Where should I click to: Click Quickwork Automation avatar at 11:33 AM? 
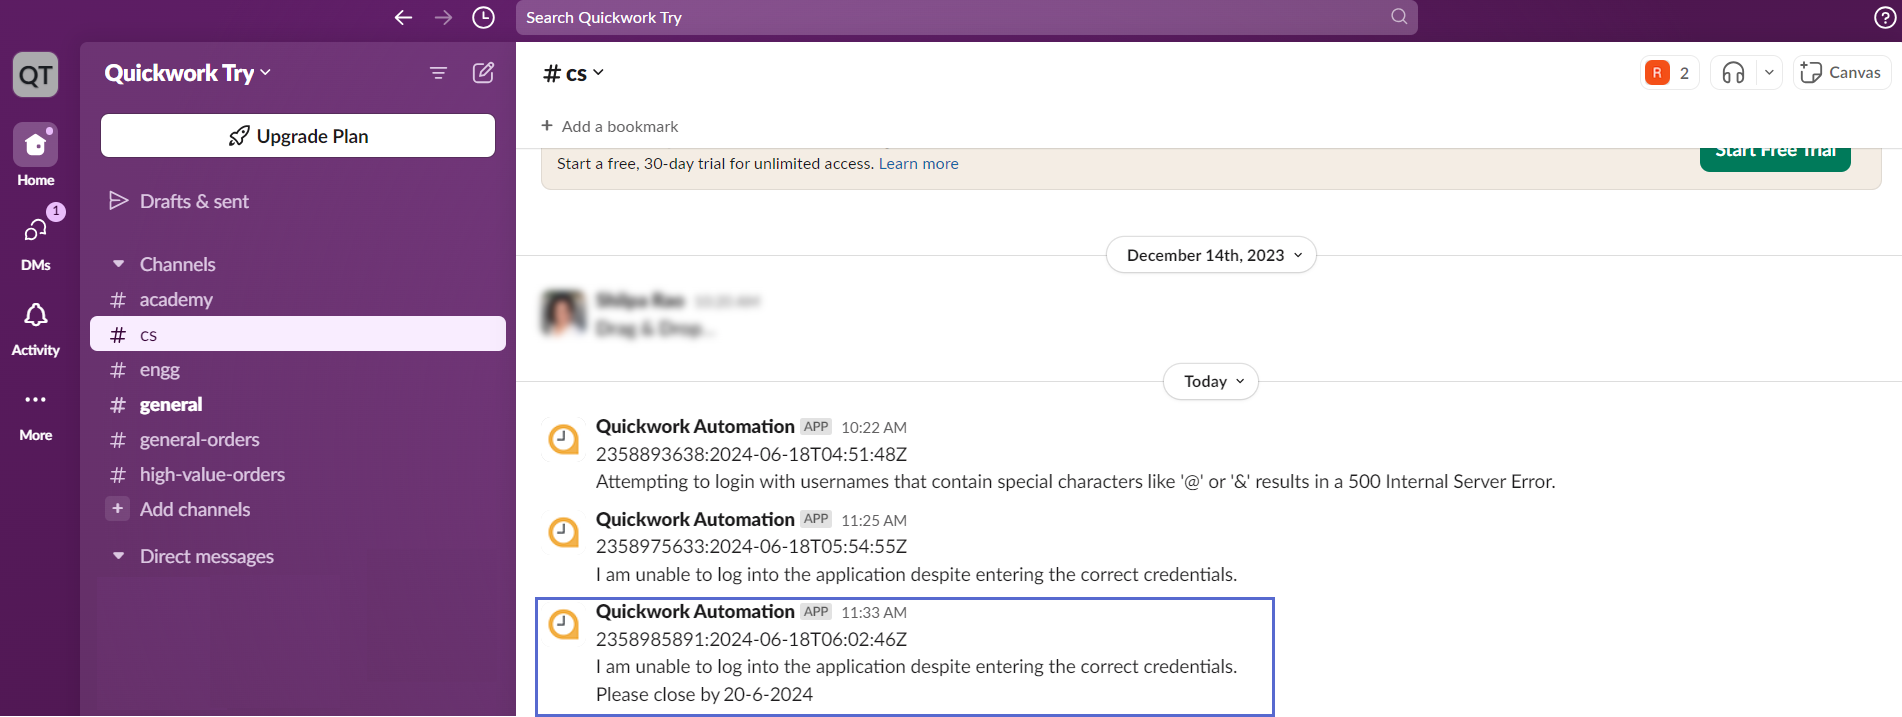coord(564,624)
